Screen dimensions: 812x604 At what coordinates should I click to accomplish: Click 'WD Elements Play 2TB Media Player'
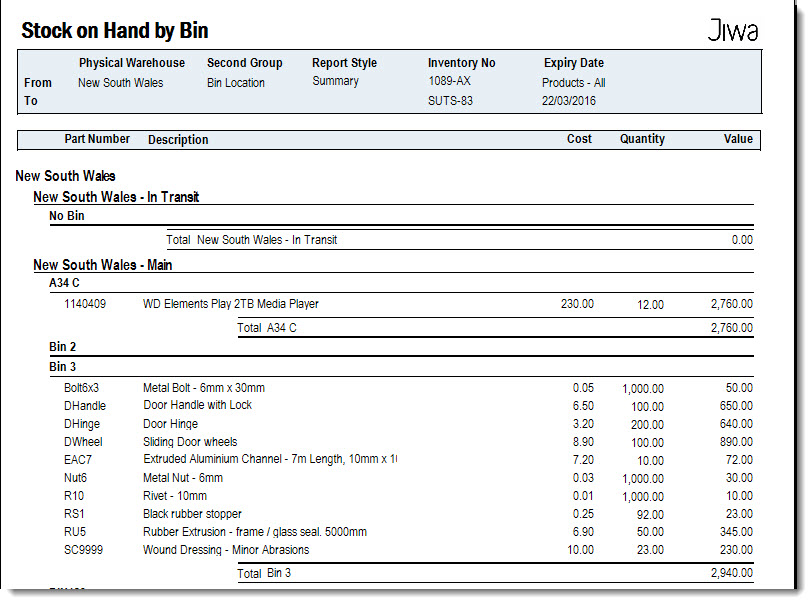coord(230,304)
